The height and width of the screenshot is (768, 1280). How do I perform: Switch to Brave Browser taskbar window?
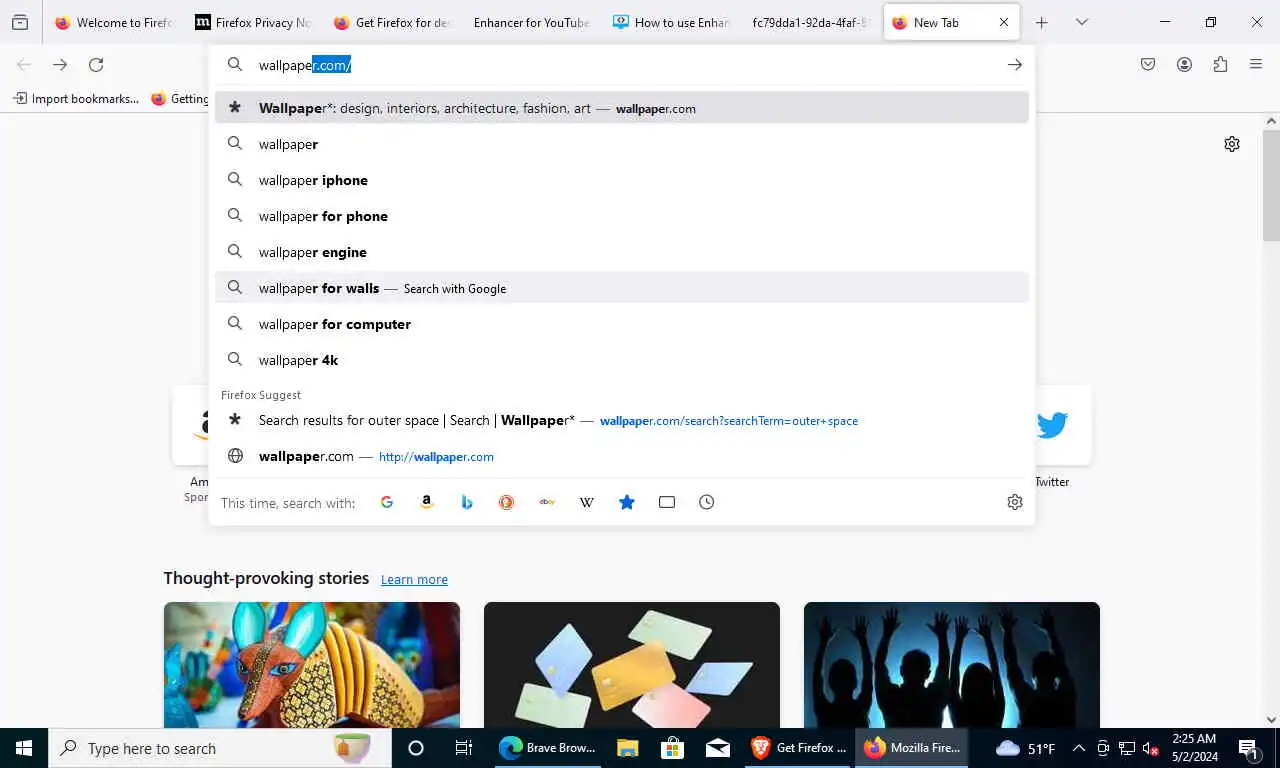coord(549,748)
